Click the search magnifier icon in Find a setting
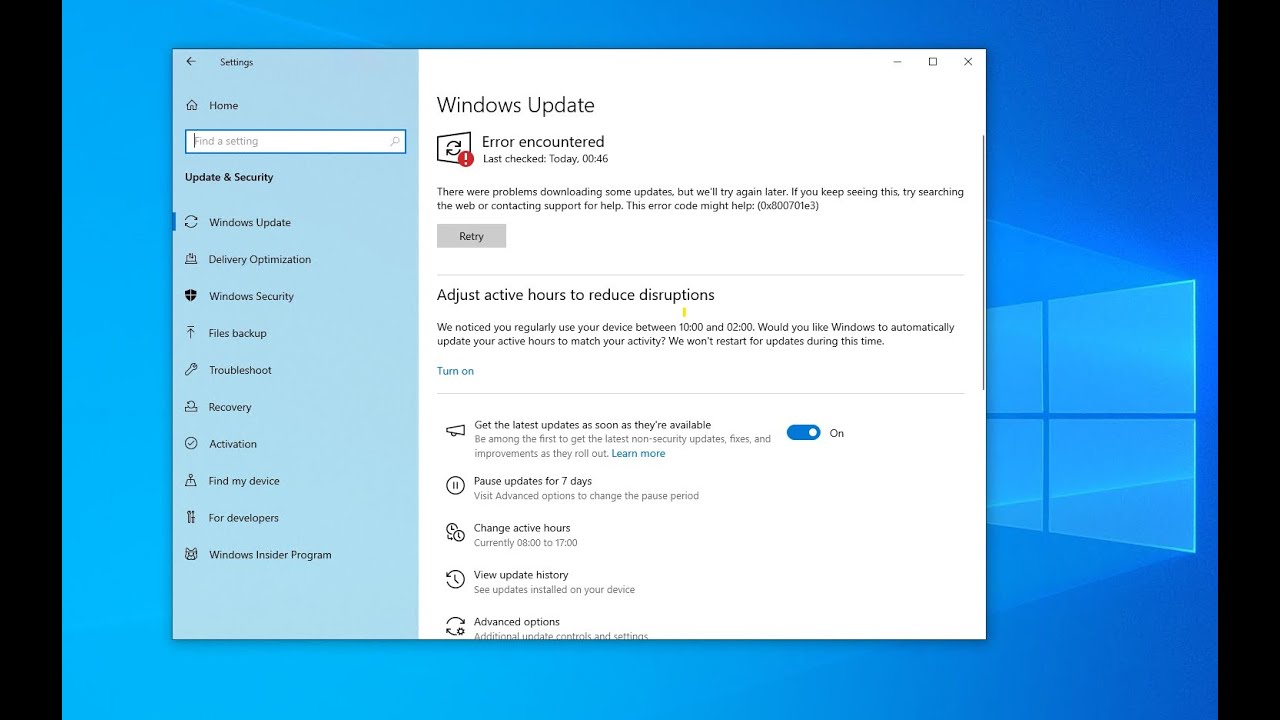The width and height of the screenshot is (1280, 720). 395,142
